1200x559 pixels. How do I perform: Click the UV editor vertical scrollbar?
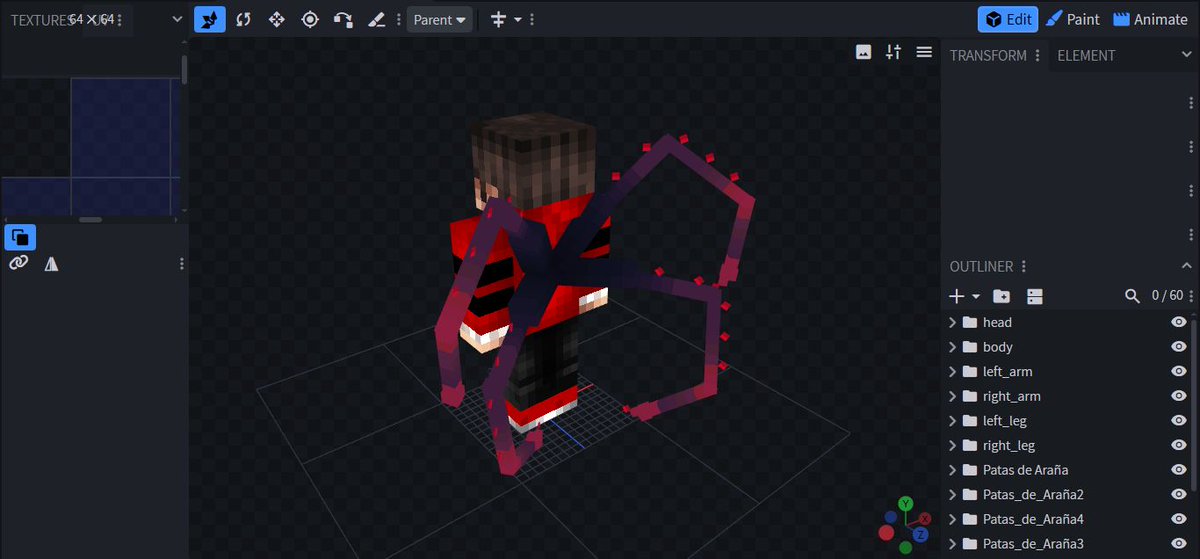pos(184,69)
